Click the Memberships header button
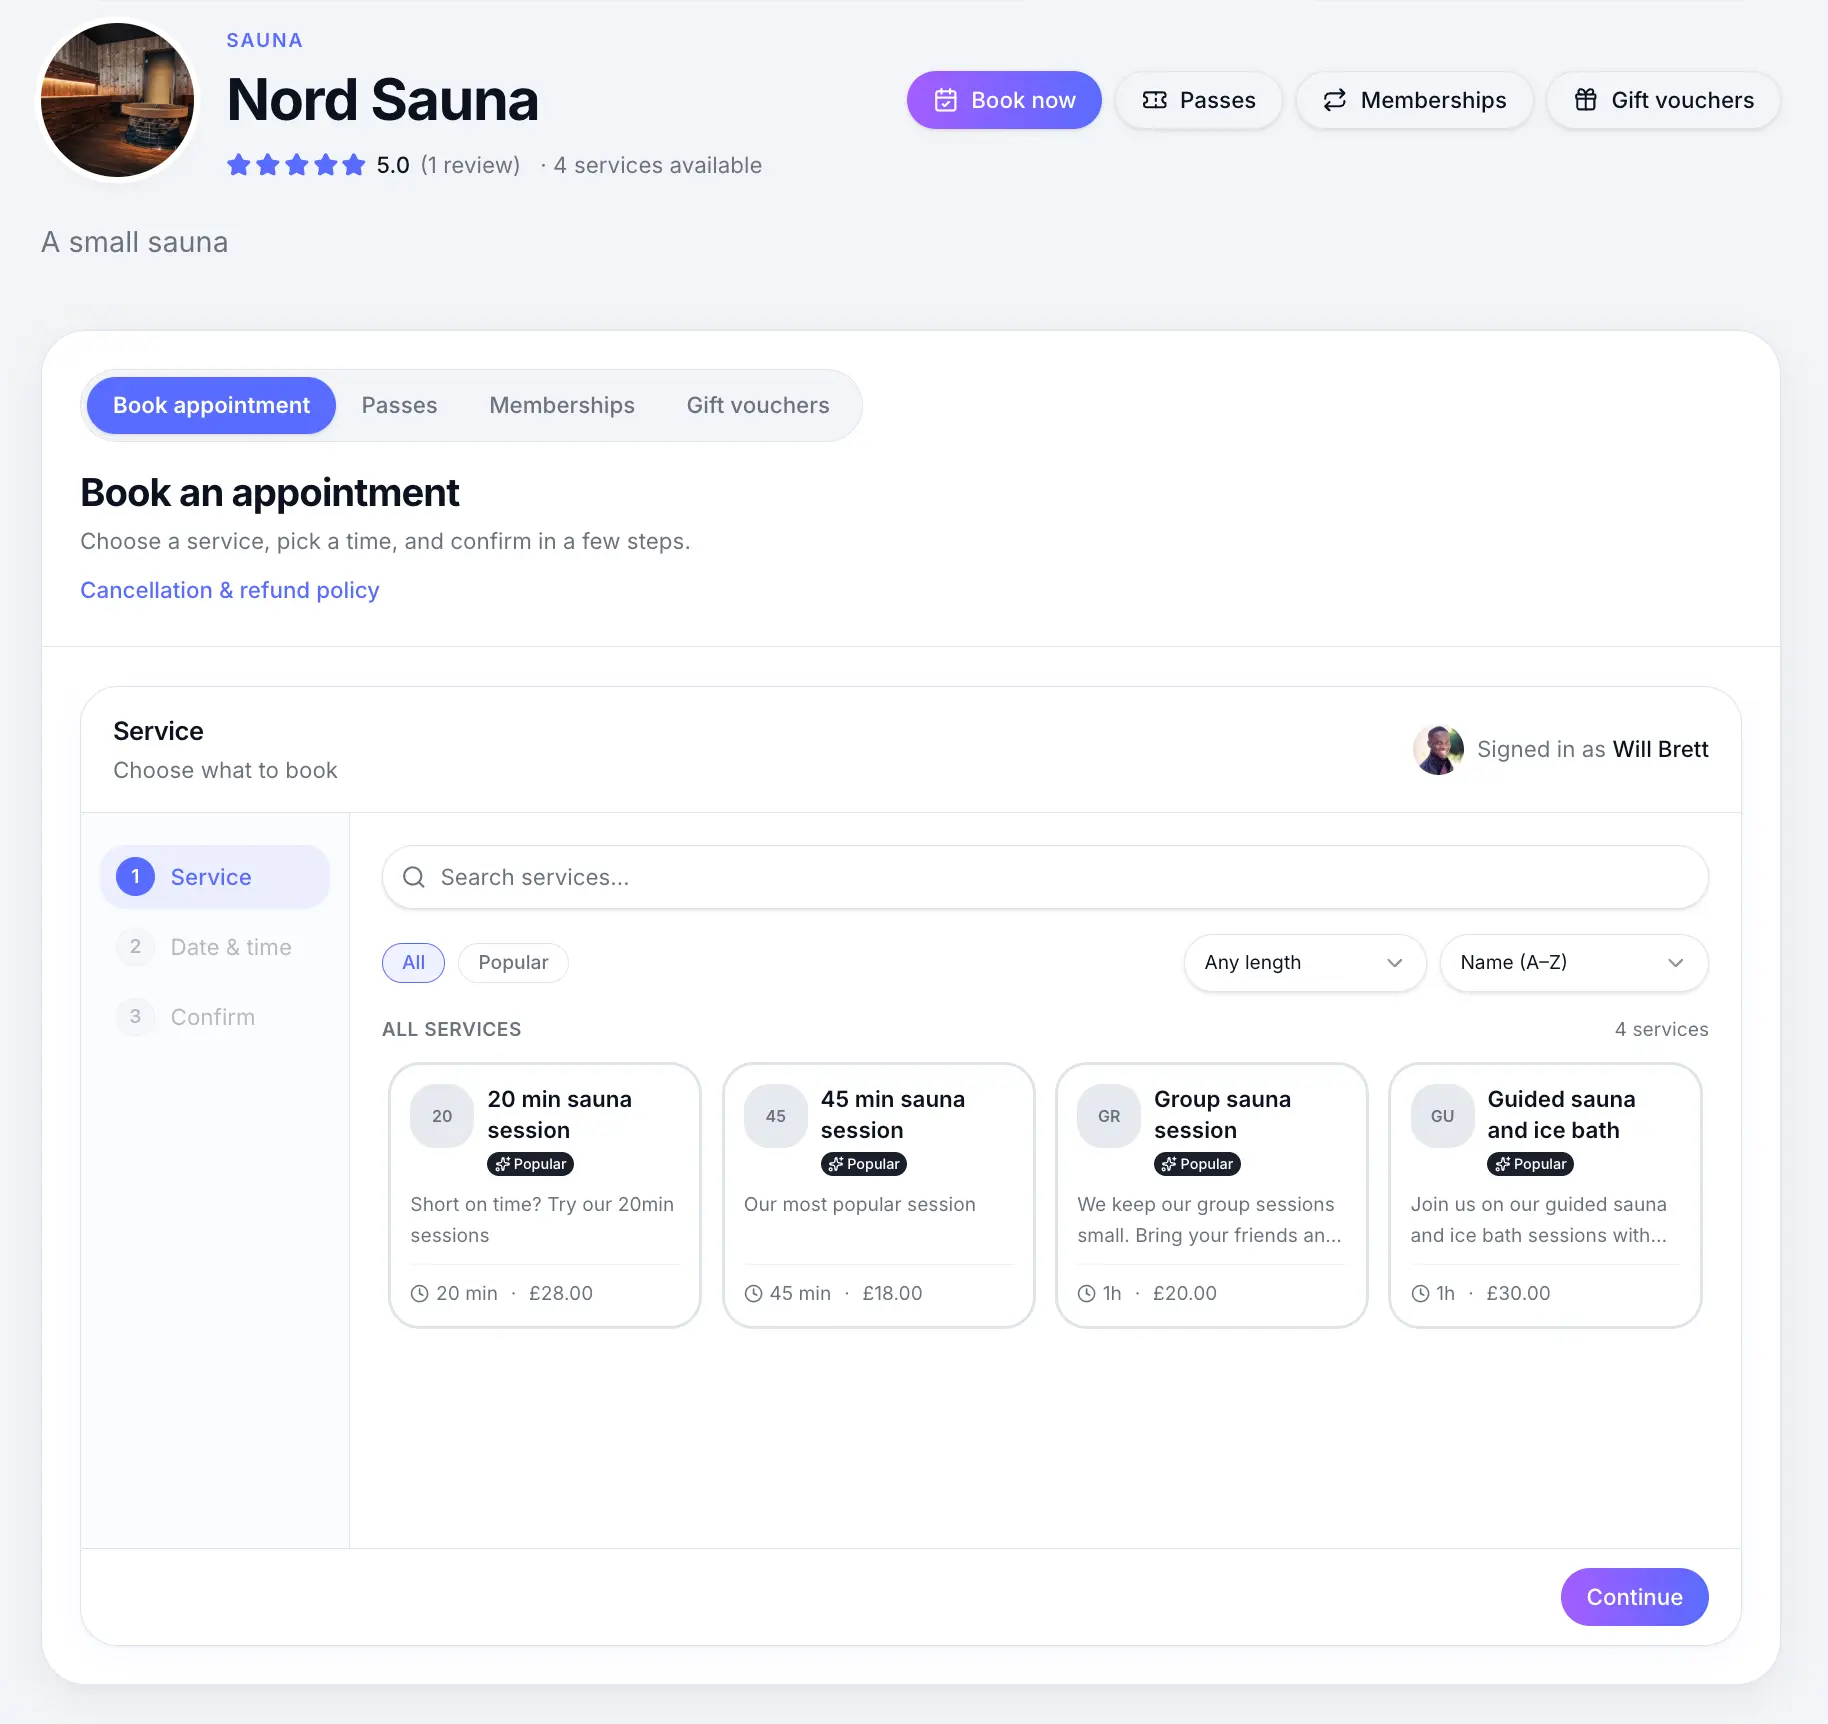Screen dimensions: 1828x1724 tap(1414, 100)
